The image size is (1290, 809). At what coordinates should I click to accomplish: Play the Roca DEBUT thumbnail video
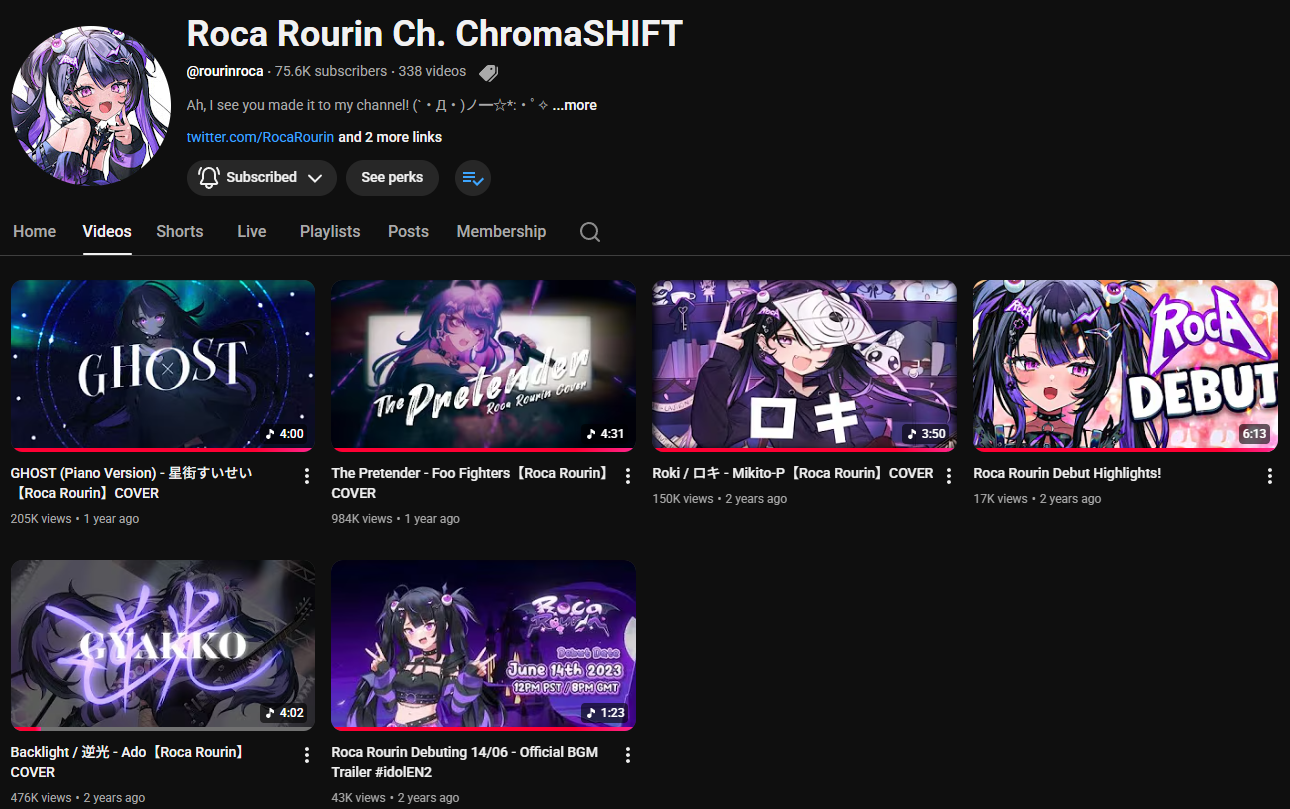[1125, 365]
